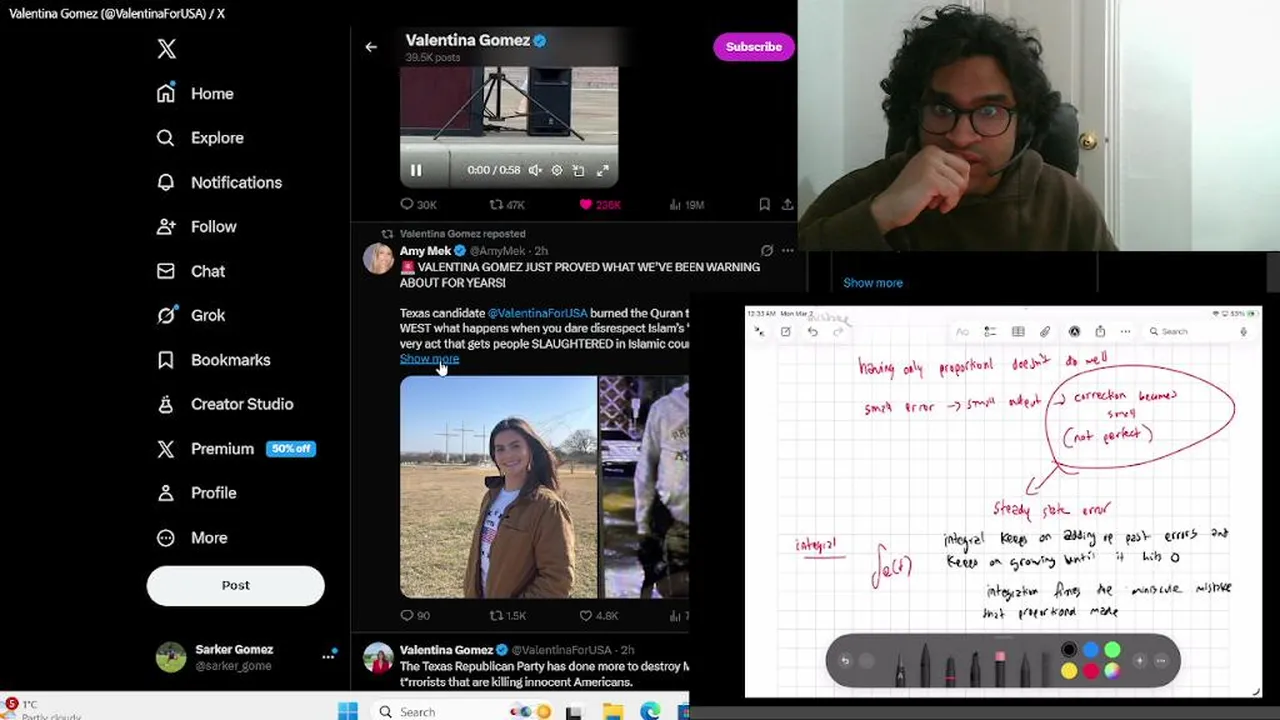Reply to Amy Mek's post with 90 comments
The image size is (1280, 720).
pos(415,616)
